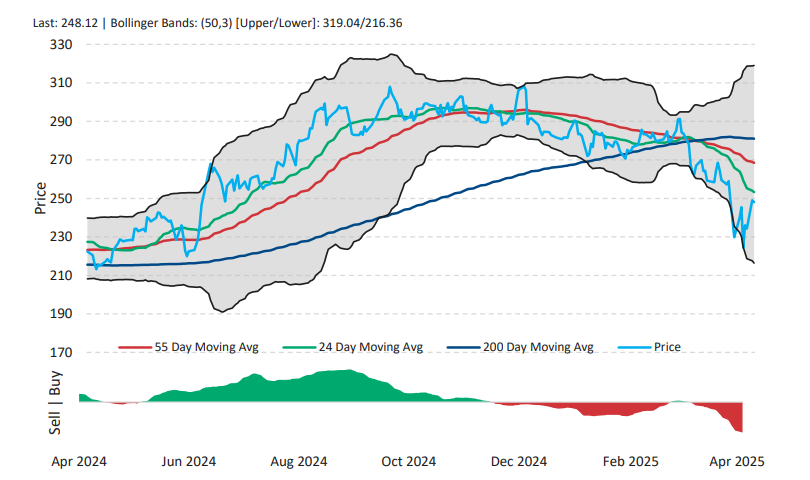The width and height of the screenshot is (810, 480).
Task: Click the Sell | Buy axis title
Action: coord(55,402)
